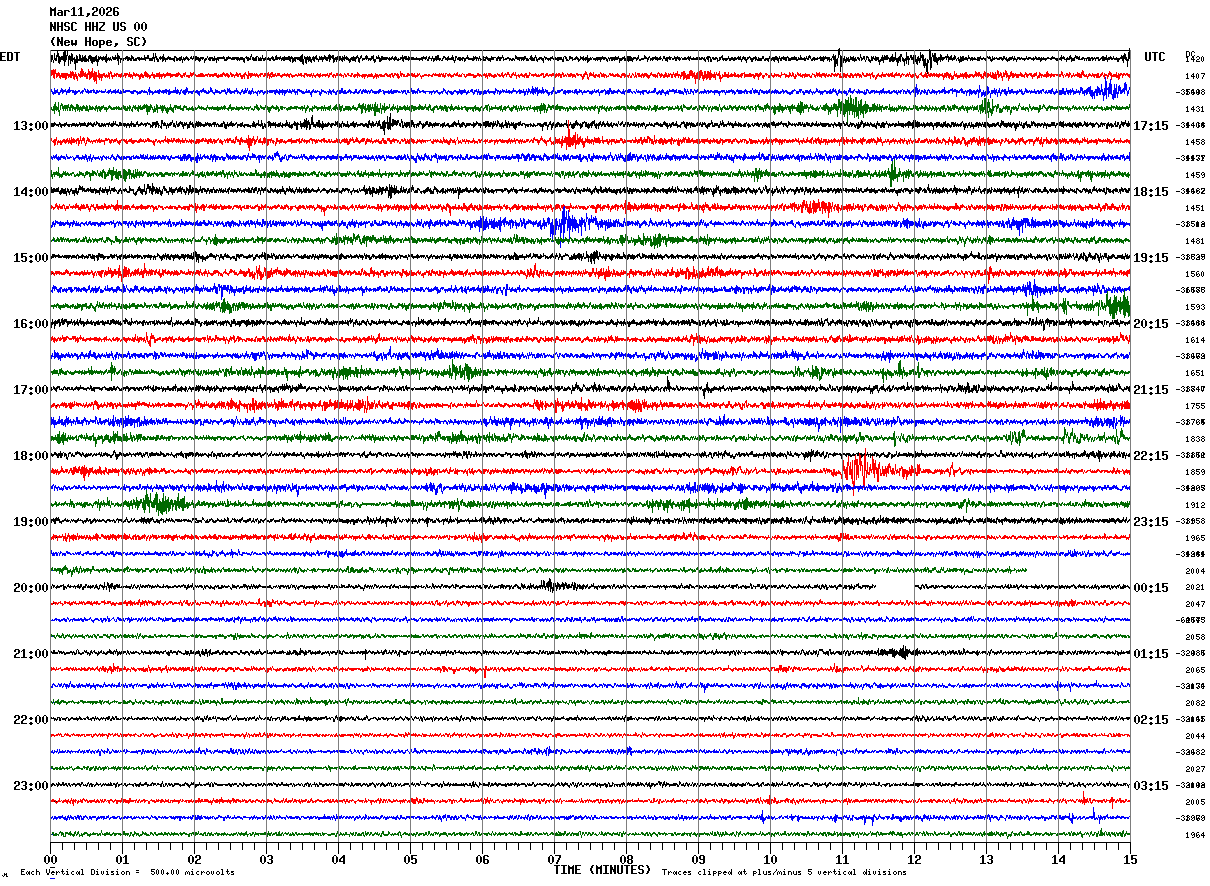Click DC offset value 1651
Screen dimensions: 1210x886
point(1195,373)
